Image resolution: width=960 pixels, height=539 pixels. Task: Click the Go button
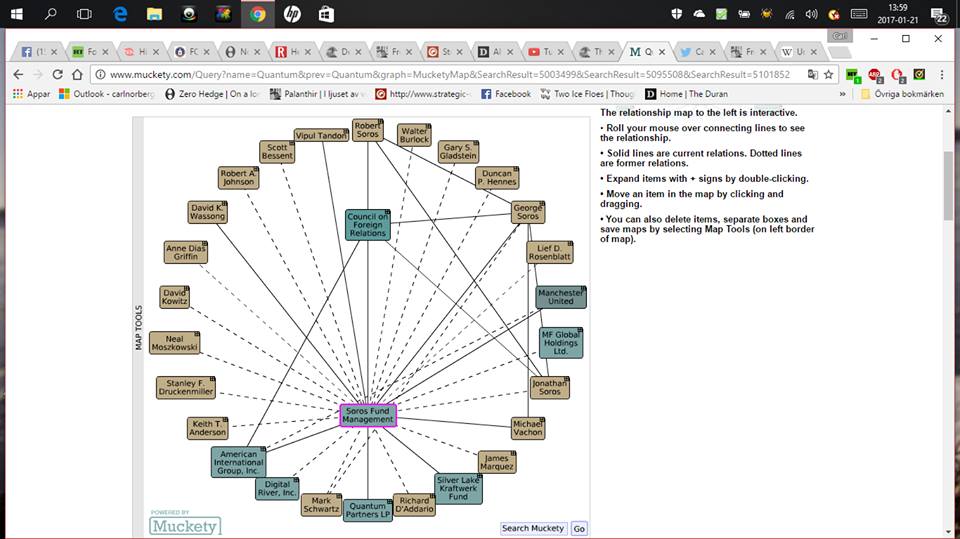pyautogui.click(x=579, y=528)
